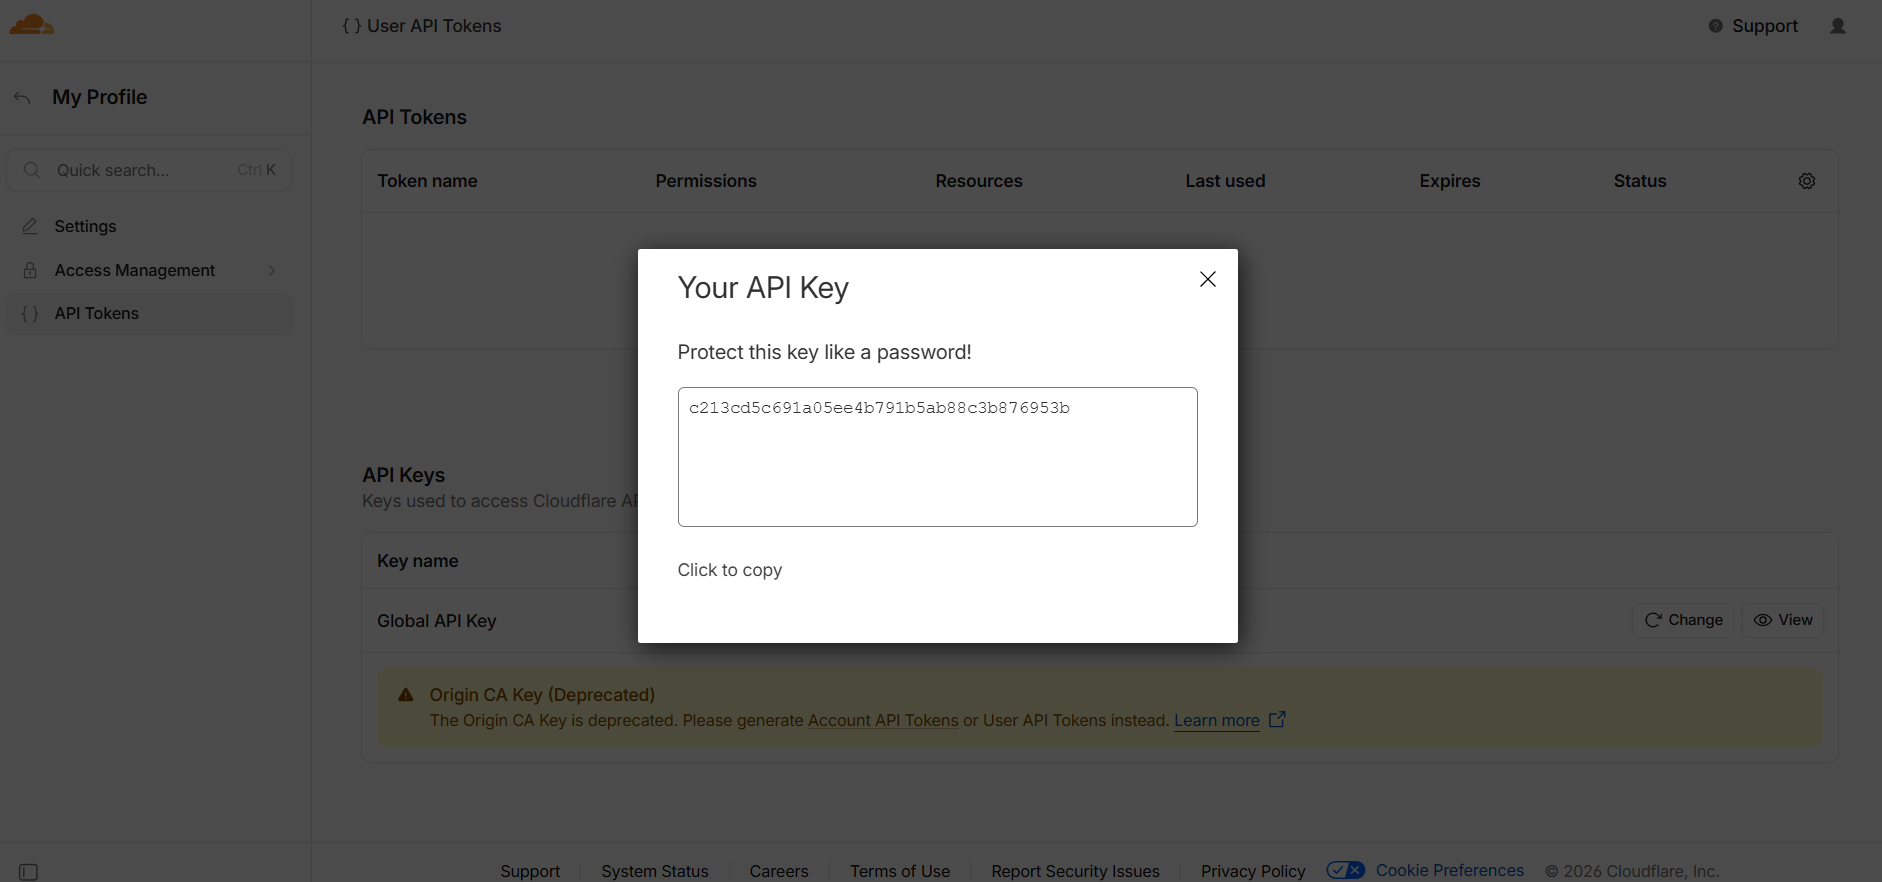Image resolution: width=1882 pixels, height=882 pixels.
Task: Click the Settings pencil icon
Action: click(30, 226)
